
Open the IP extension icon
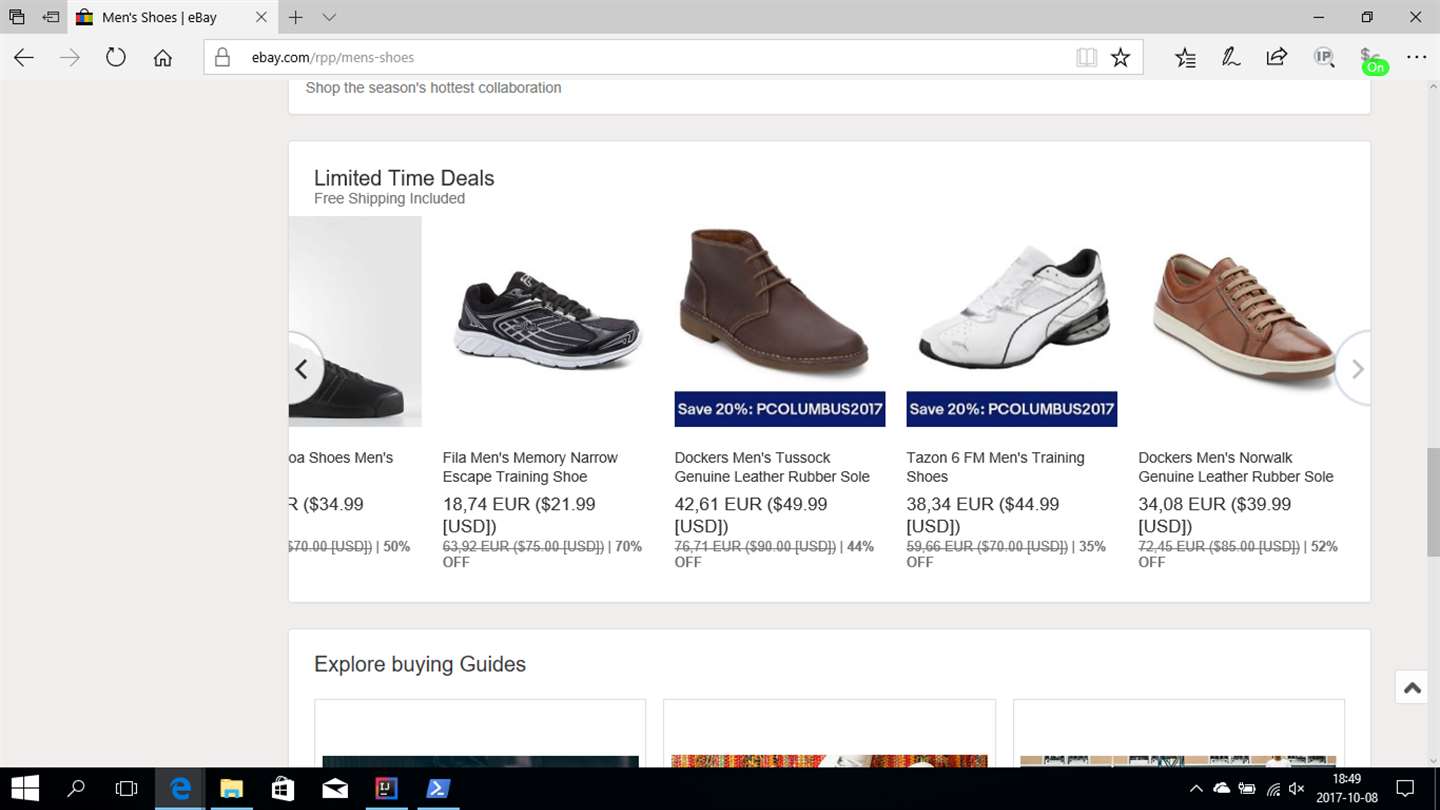1324,57
